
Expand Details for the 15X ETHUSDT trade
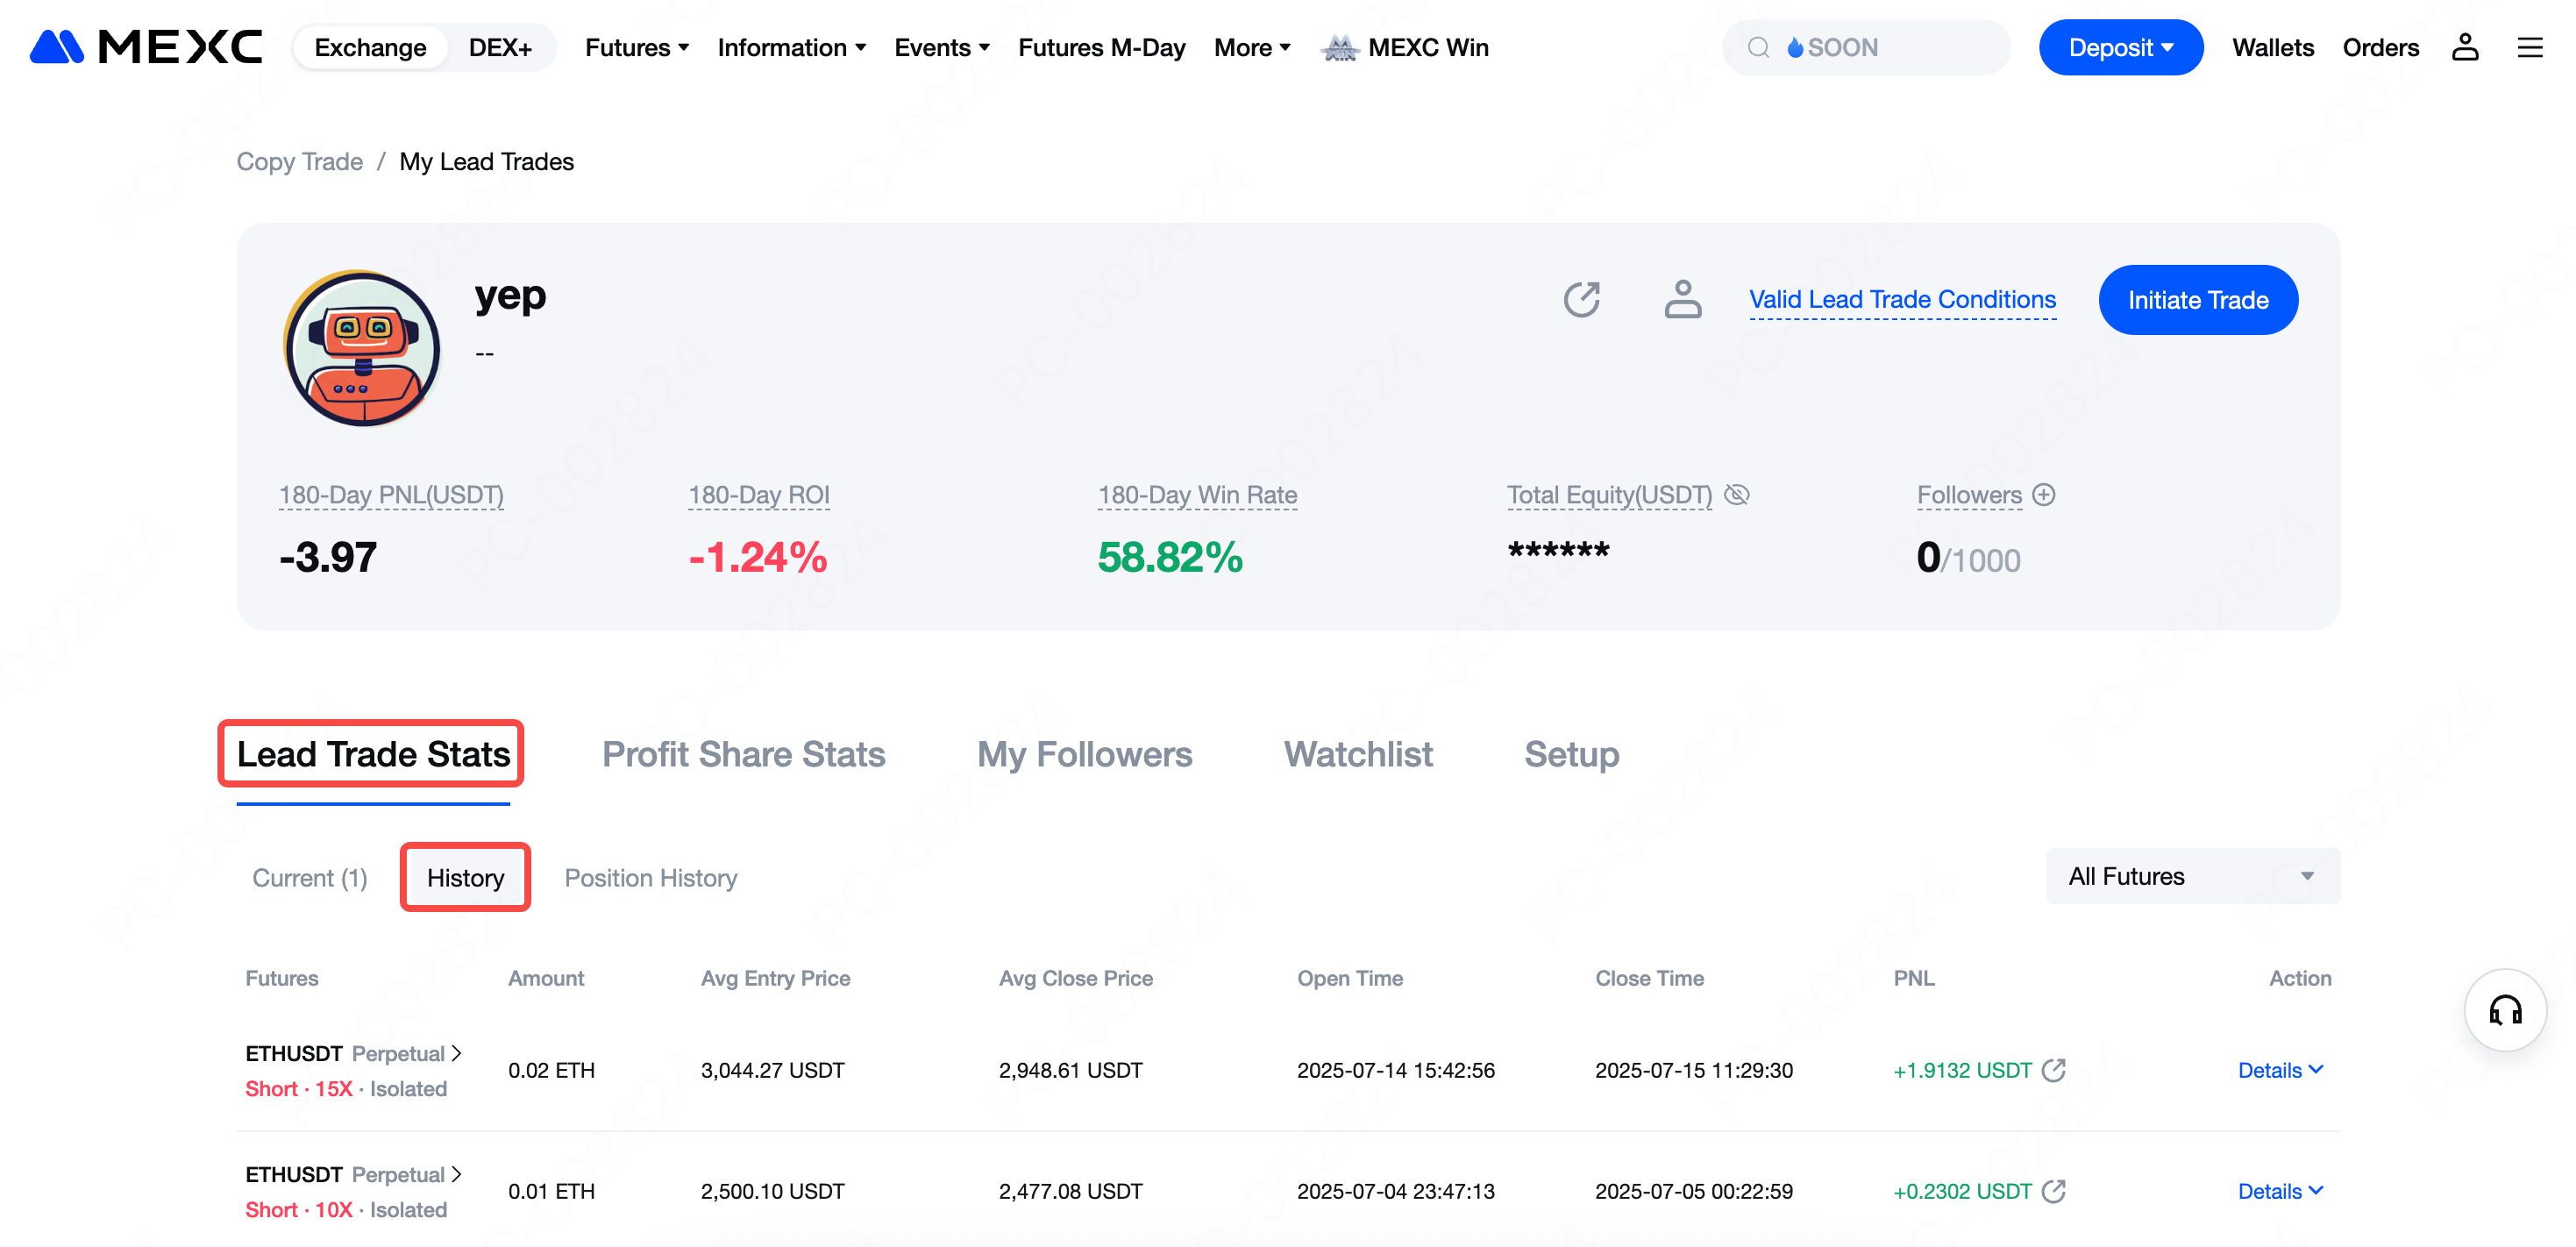coord(2280,1070)
